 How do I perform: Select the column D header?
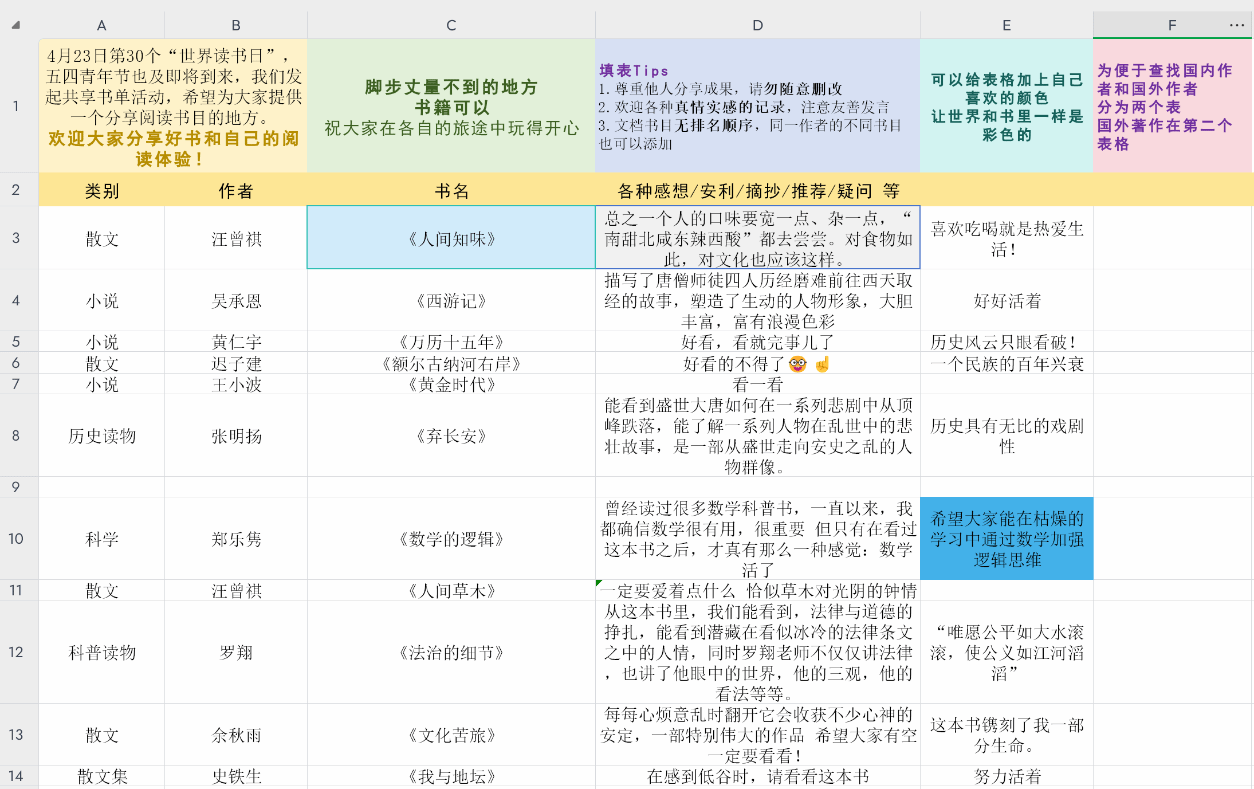(x=757, y=25)
